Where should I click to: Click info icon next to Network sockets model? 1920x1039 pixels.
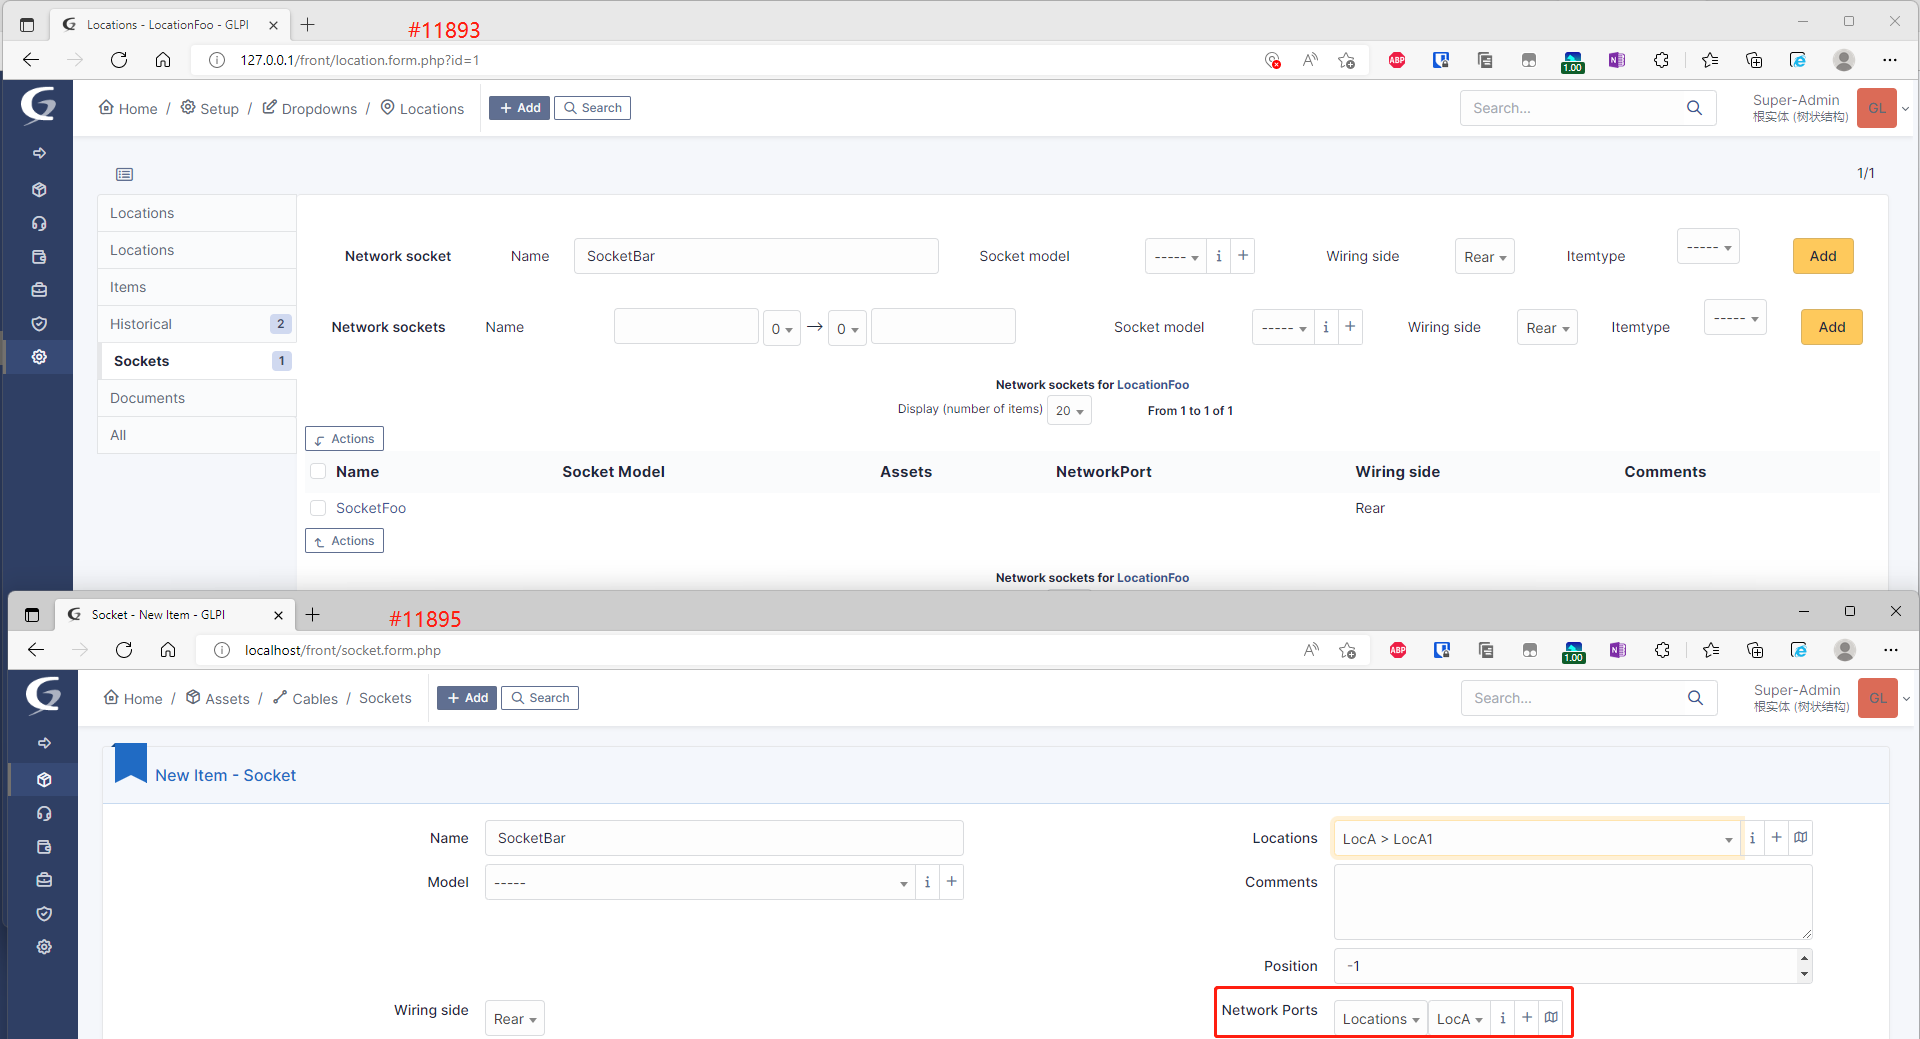point(1326,327)
